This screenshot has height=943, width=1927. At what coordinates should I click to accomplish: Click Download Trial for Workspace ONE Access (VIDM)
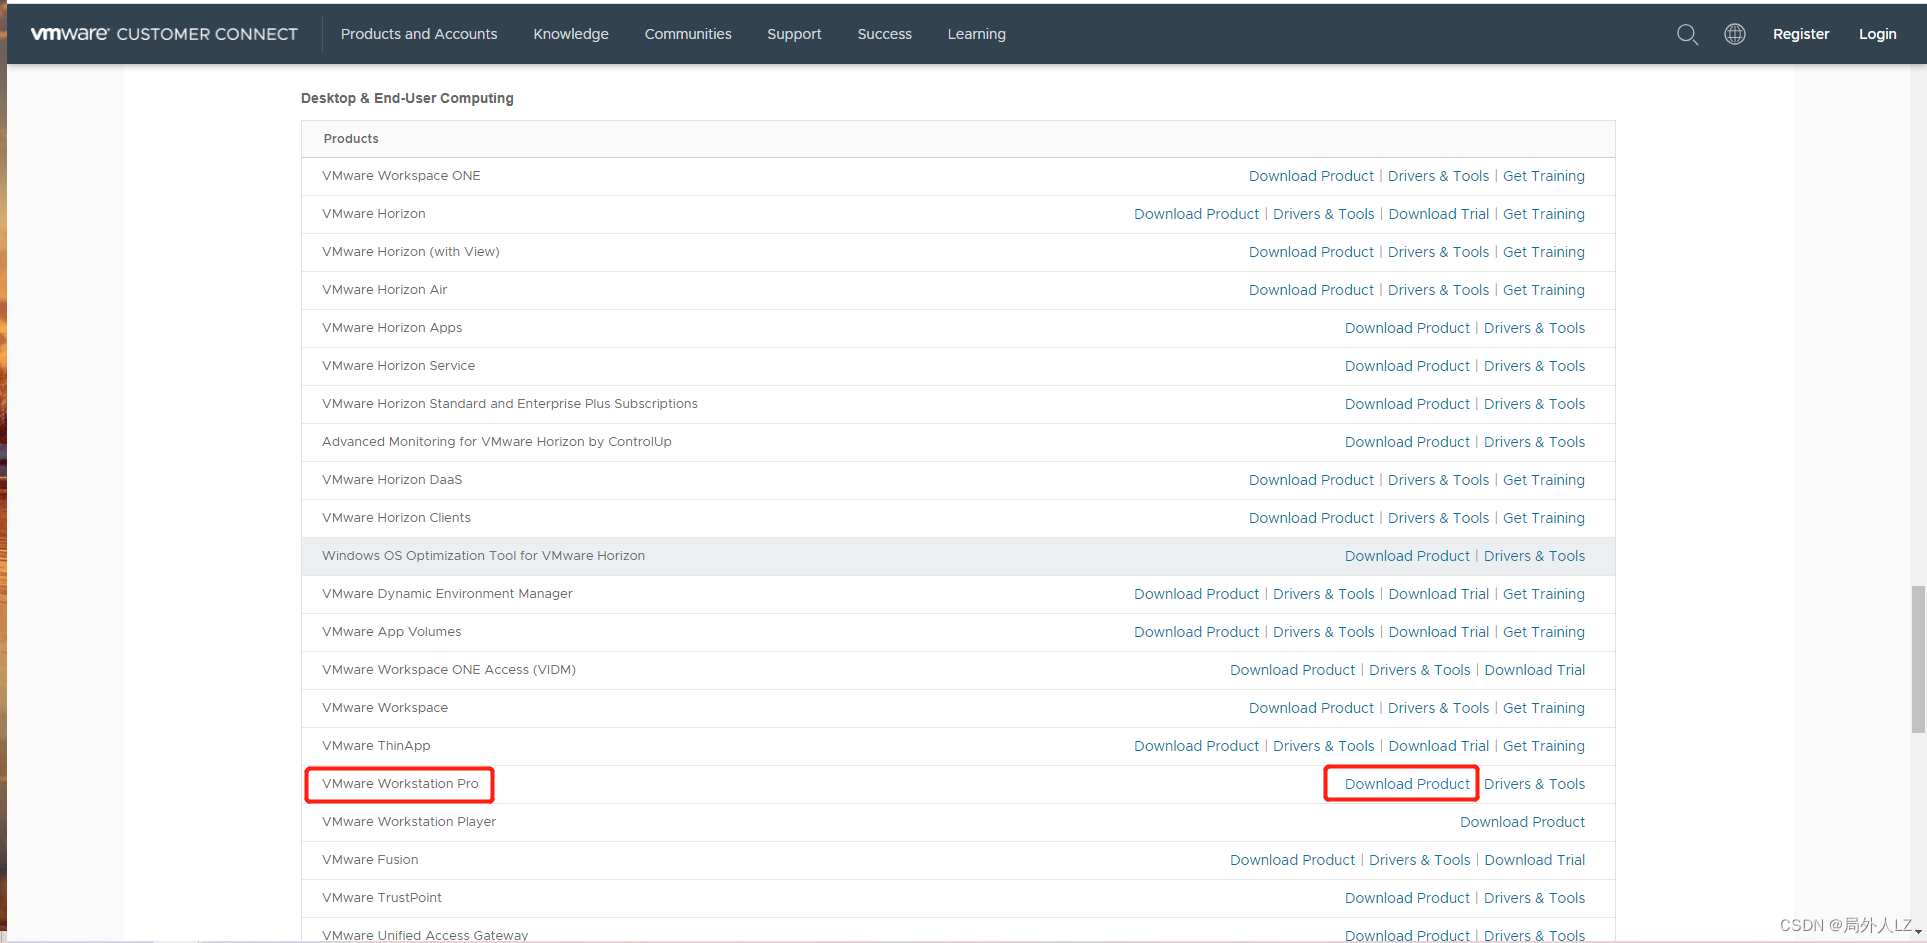coord(1535,670)
